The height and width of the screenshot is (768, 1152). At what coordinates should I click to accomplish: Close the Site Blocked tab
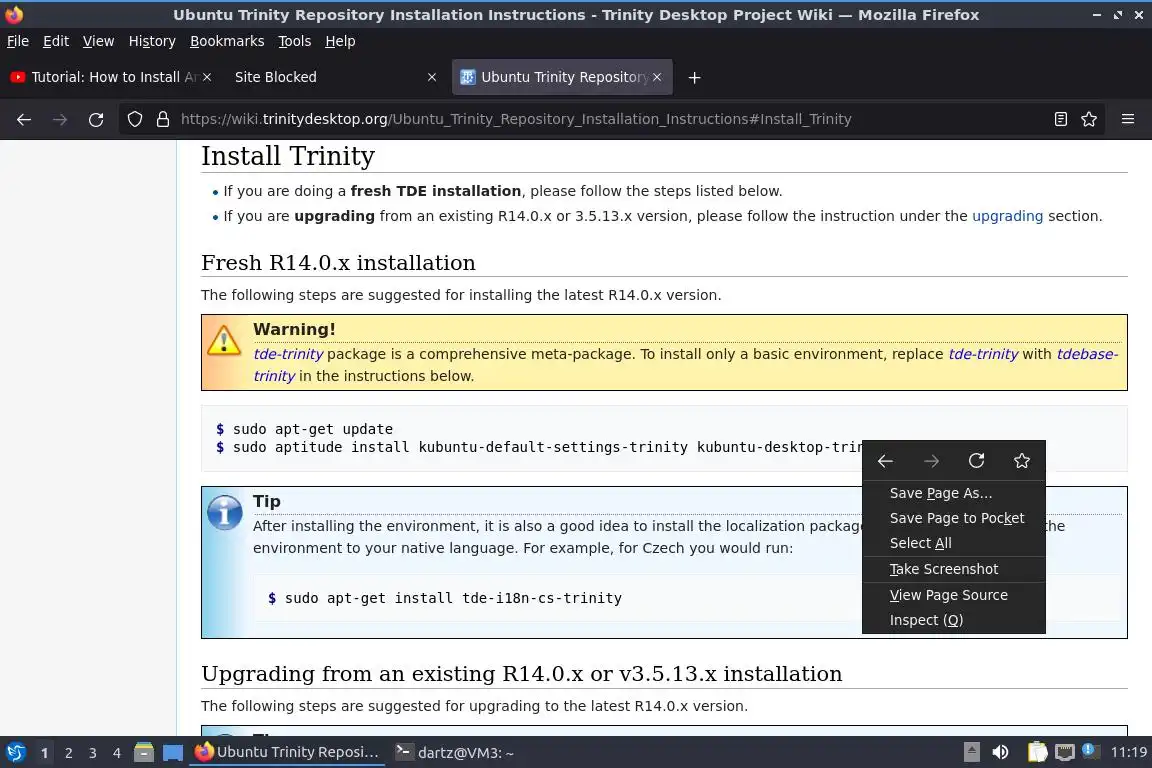(x=432, y=77)
